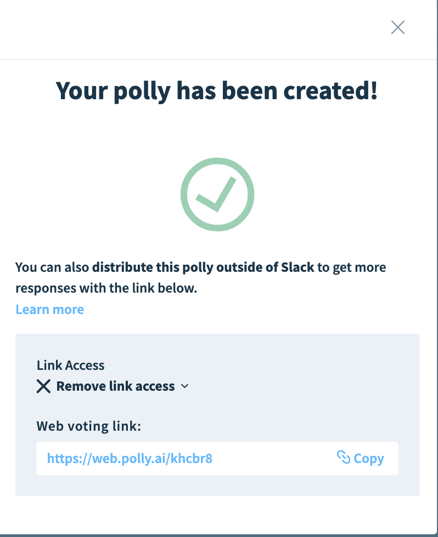Open the web.polly.ai/khcbr8 voting URL
This screenshot has height=537, width=438.
coord(129,458)
